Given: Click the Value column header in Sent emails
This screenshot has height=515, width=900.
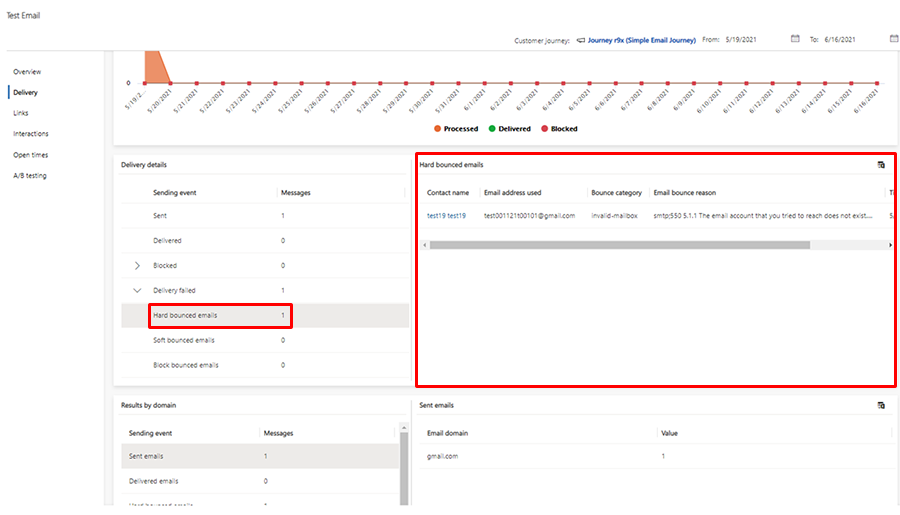Looking at the screenshot, I should 669,433.
